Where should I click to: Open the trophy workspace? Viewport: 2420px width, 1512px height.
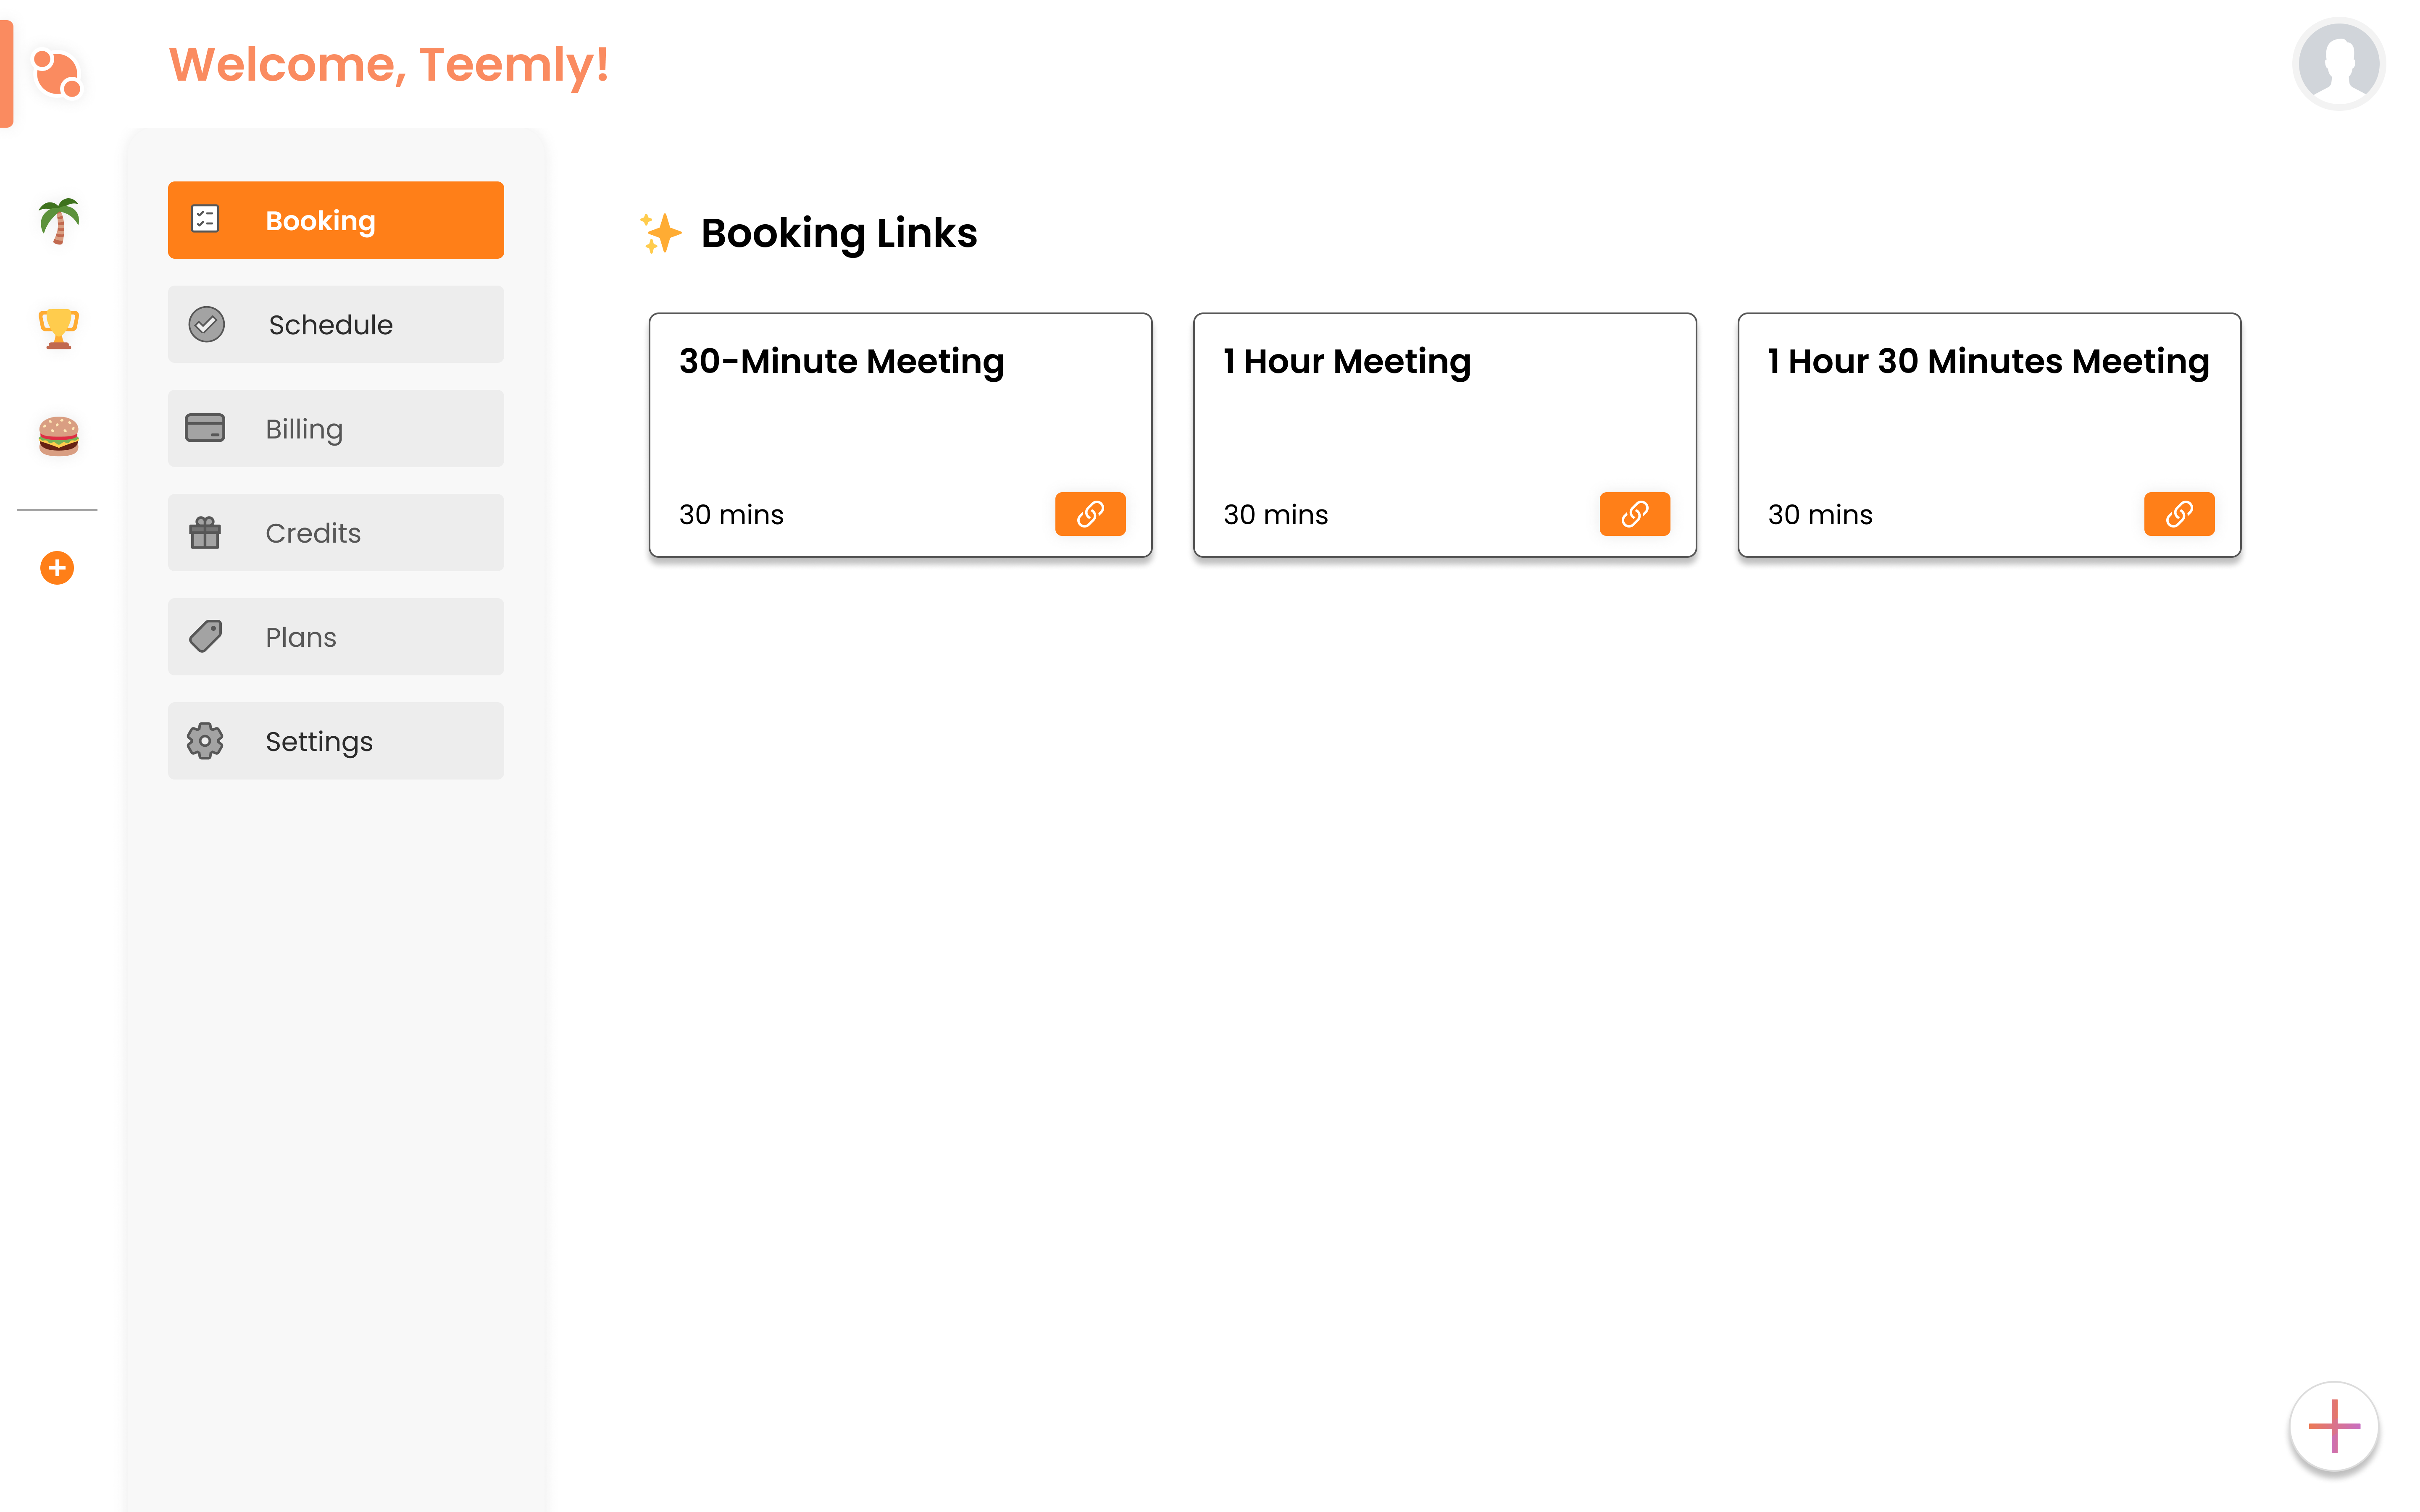click(x=58, y=329)
